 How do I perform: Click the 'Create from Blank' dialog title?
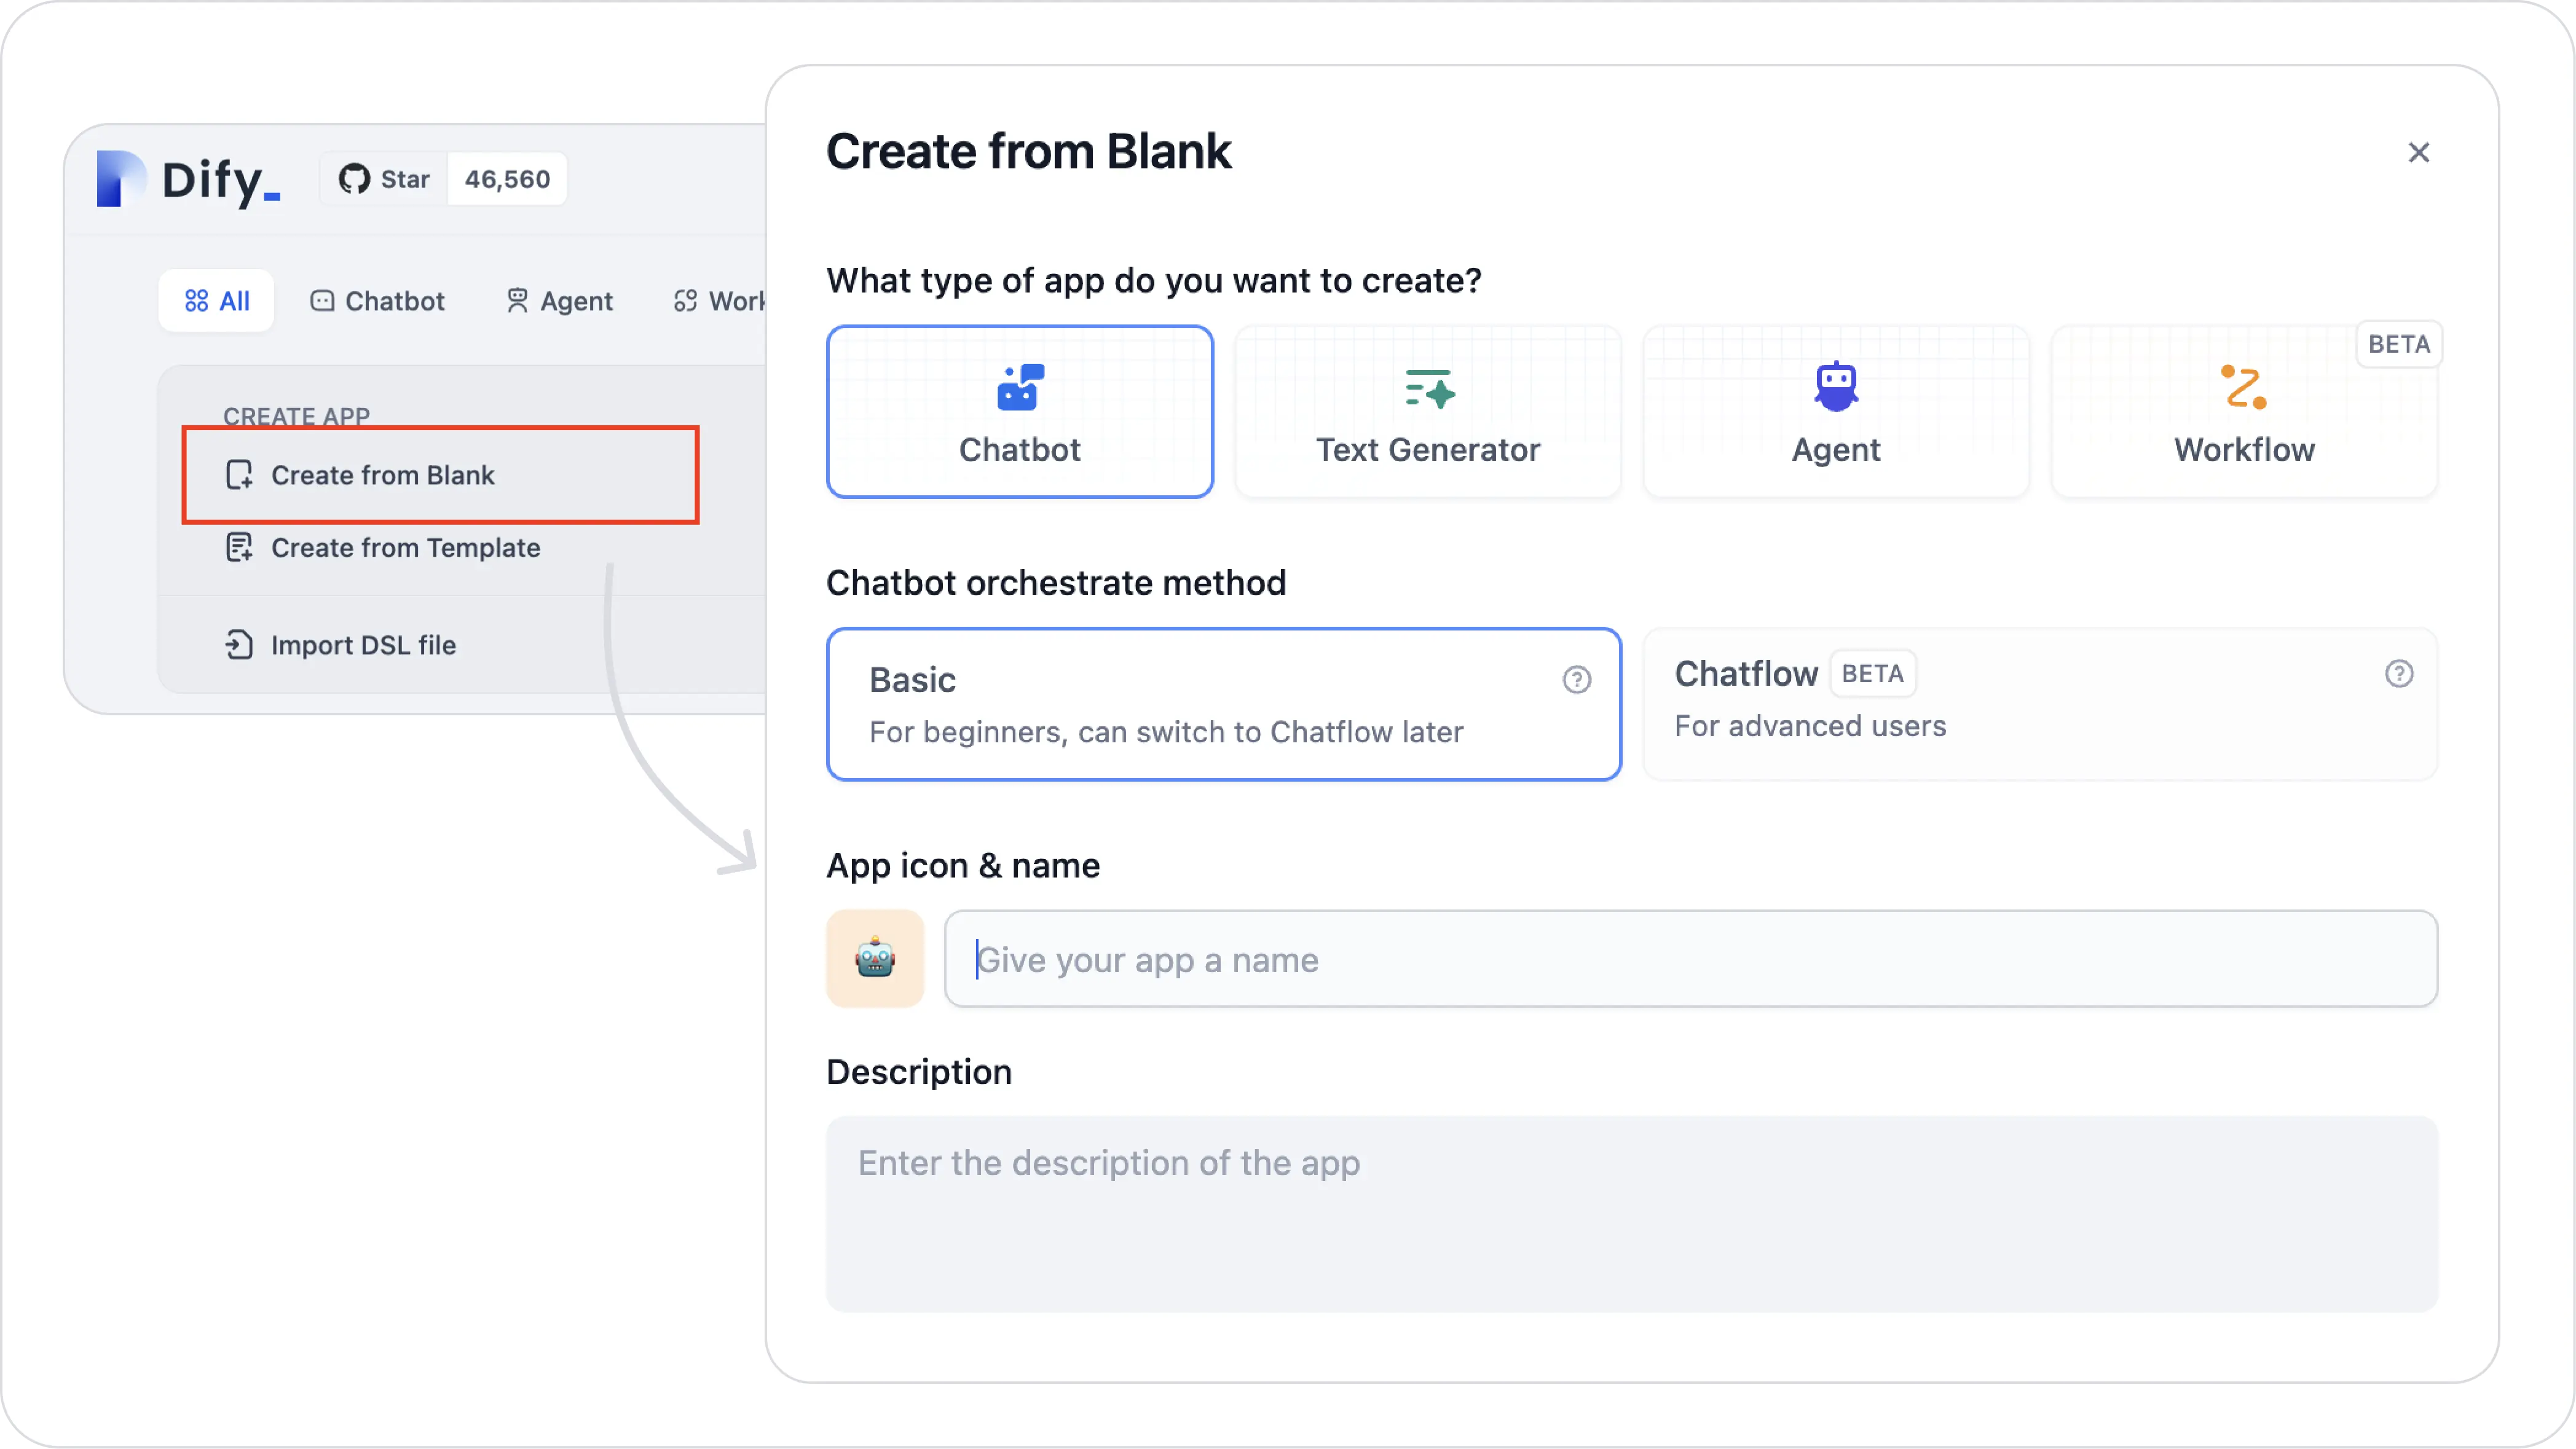pyautogui.click(x=1028, y=152)
